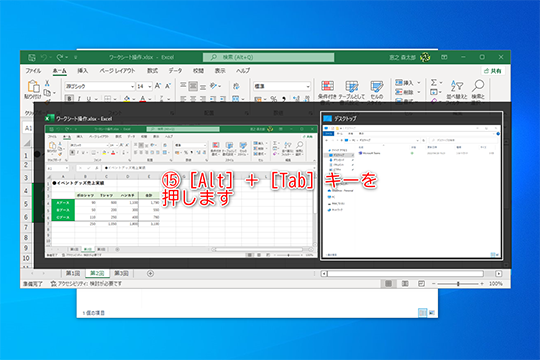The height and width of the screenshot is (360, 540).
Task: Click the Cut scissors icon
Action: coord(47,83)
